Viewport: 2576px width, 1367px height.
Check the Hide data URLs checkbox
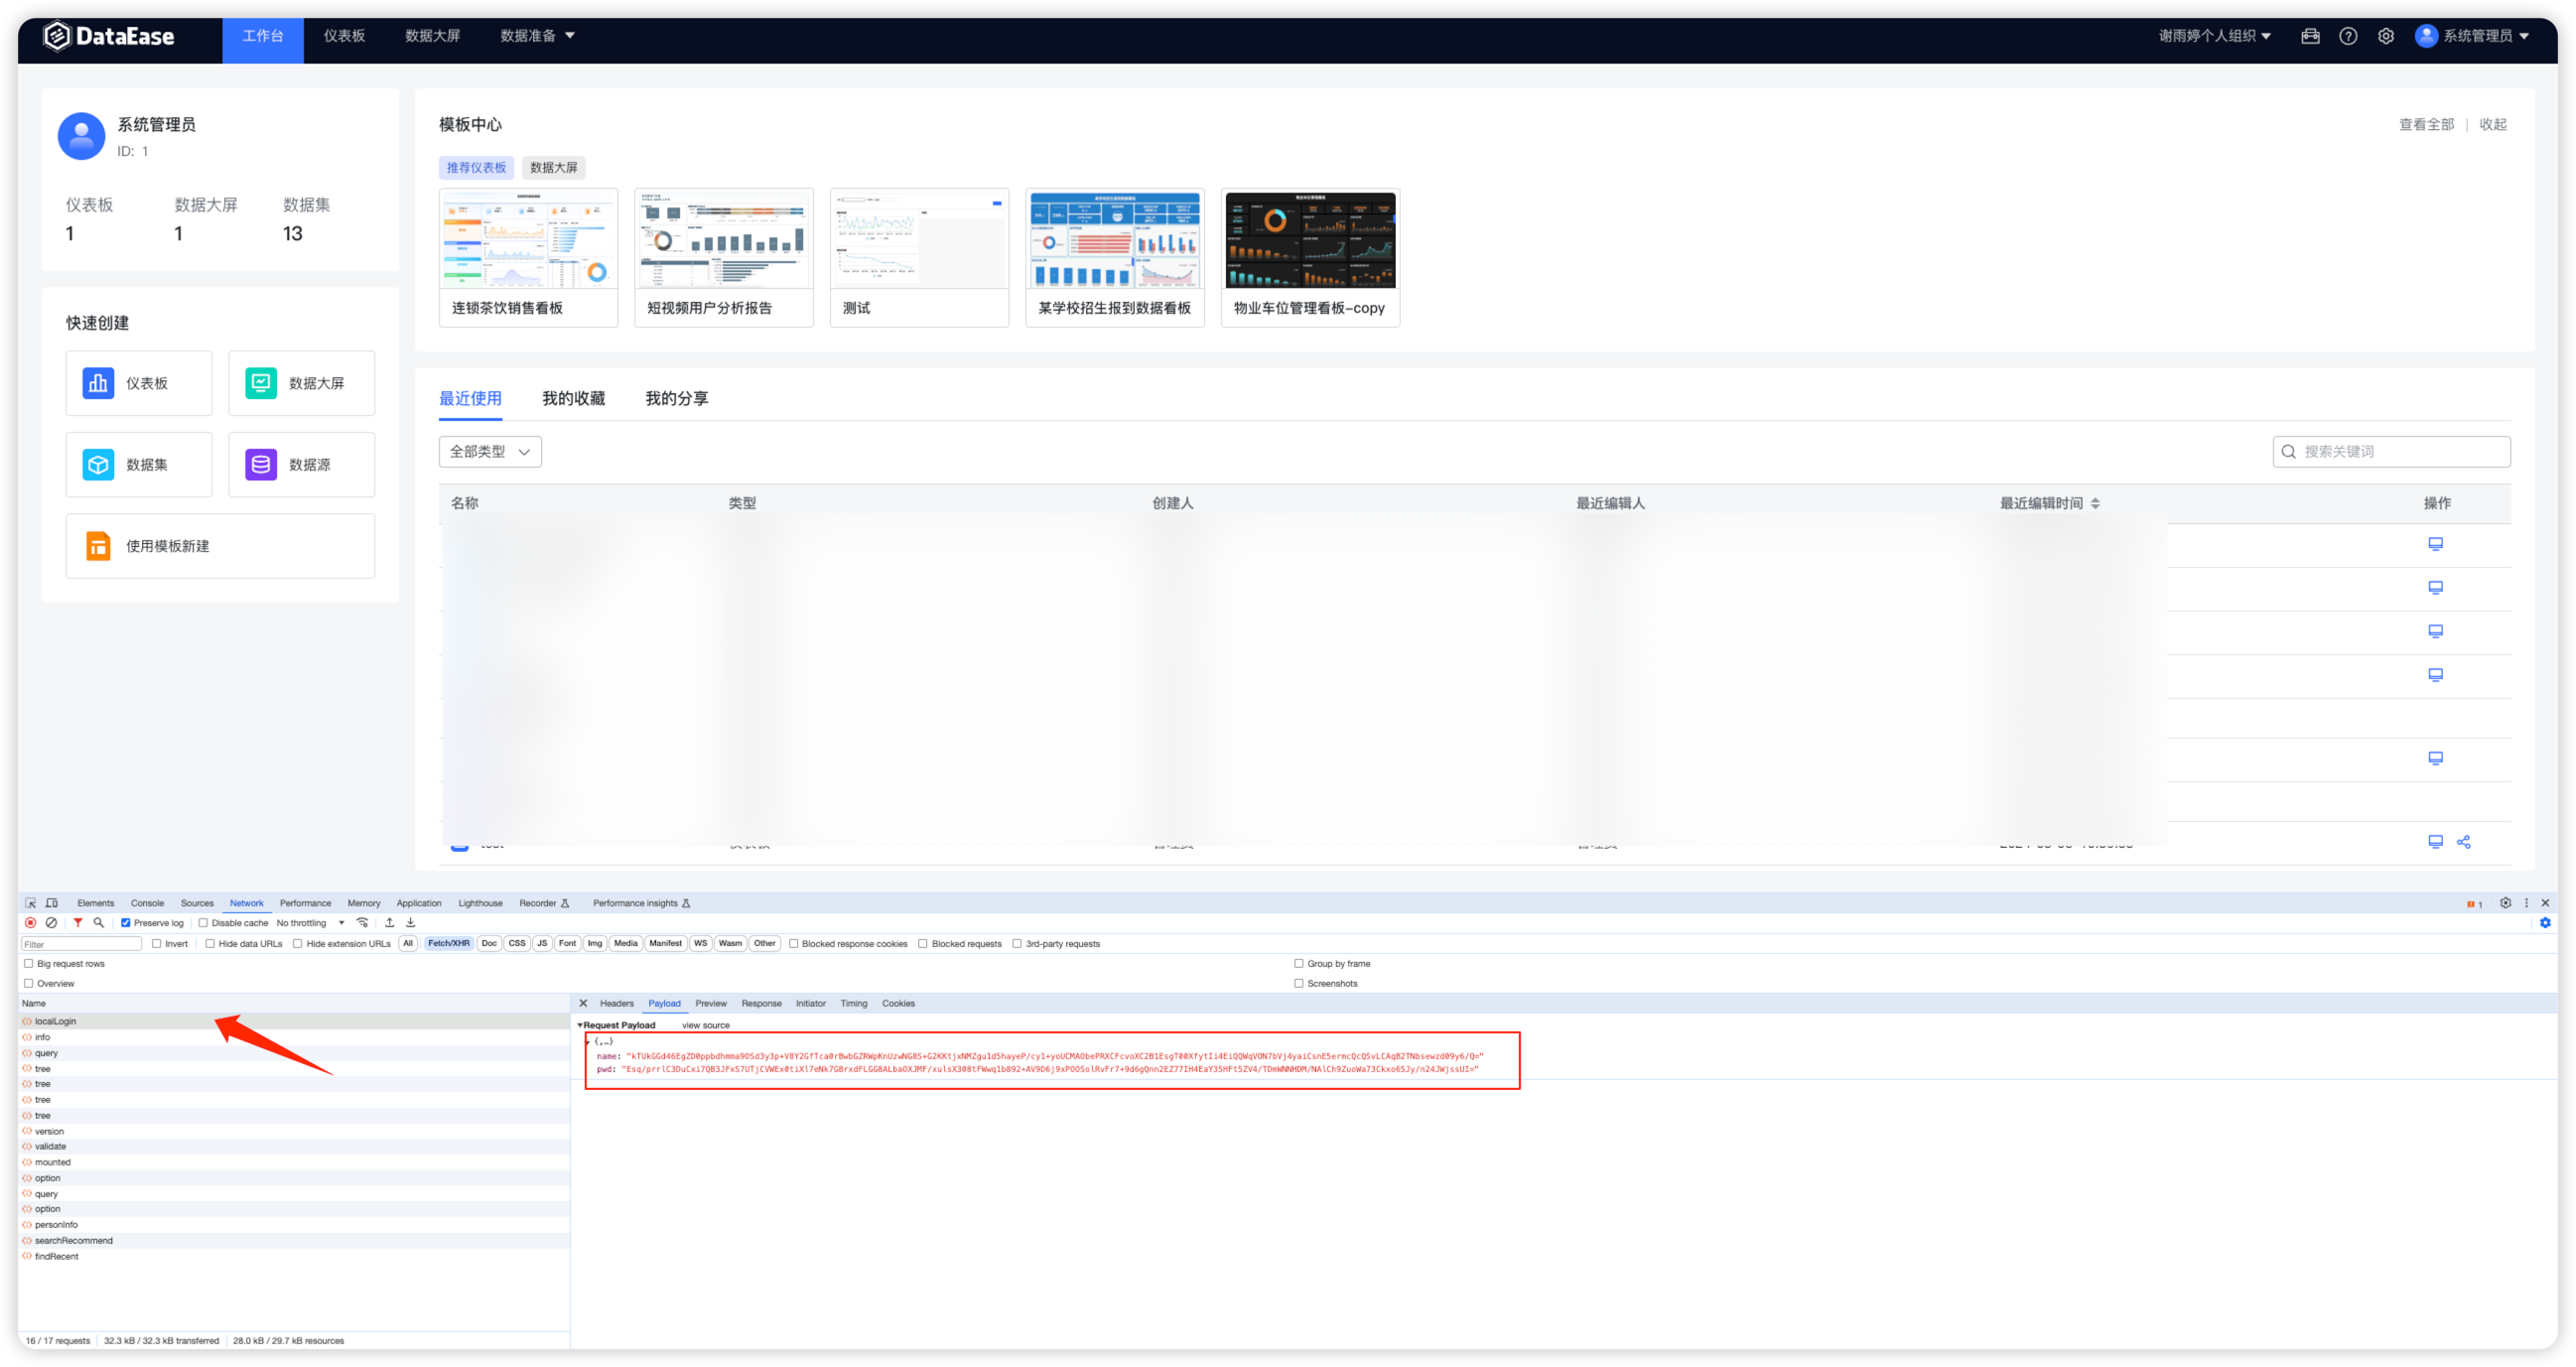click(x=211, y=943)
